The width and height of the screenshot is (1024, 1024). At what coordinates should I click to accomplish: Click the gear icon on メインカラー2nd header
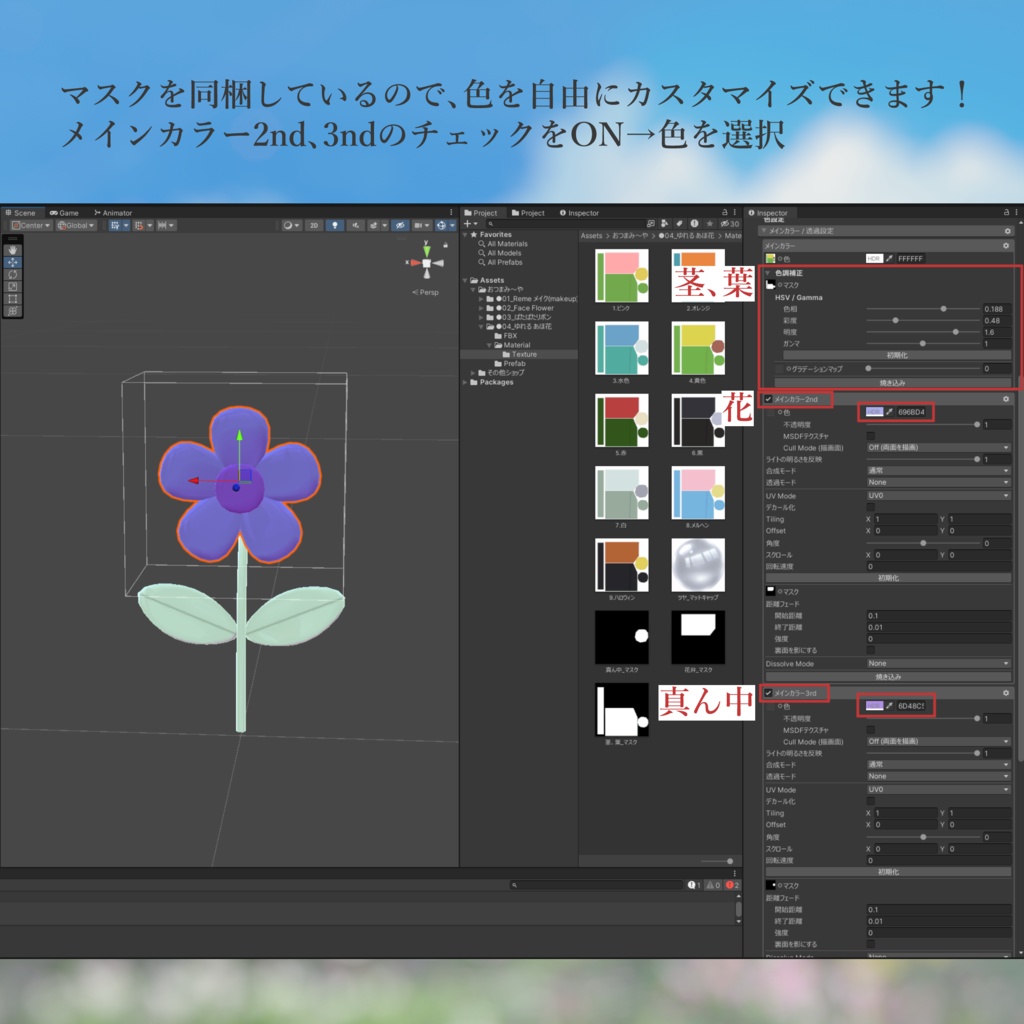(x=1006, y=398)
